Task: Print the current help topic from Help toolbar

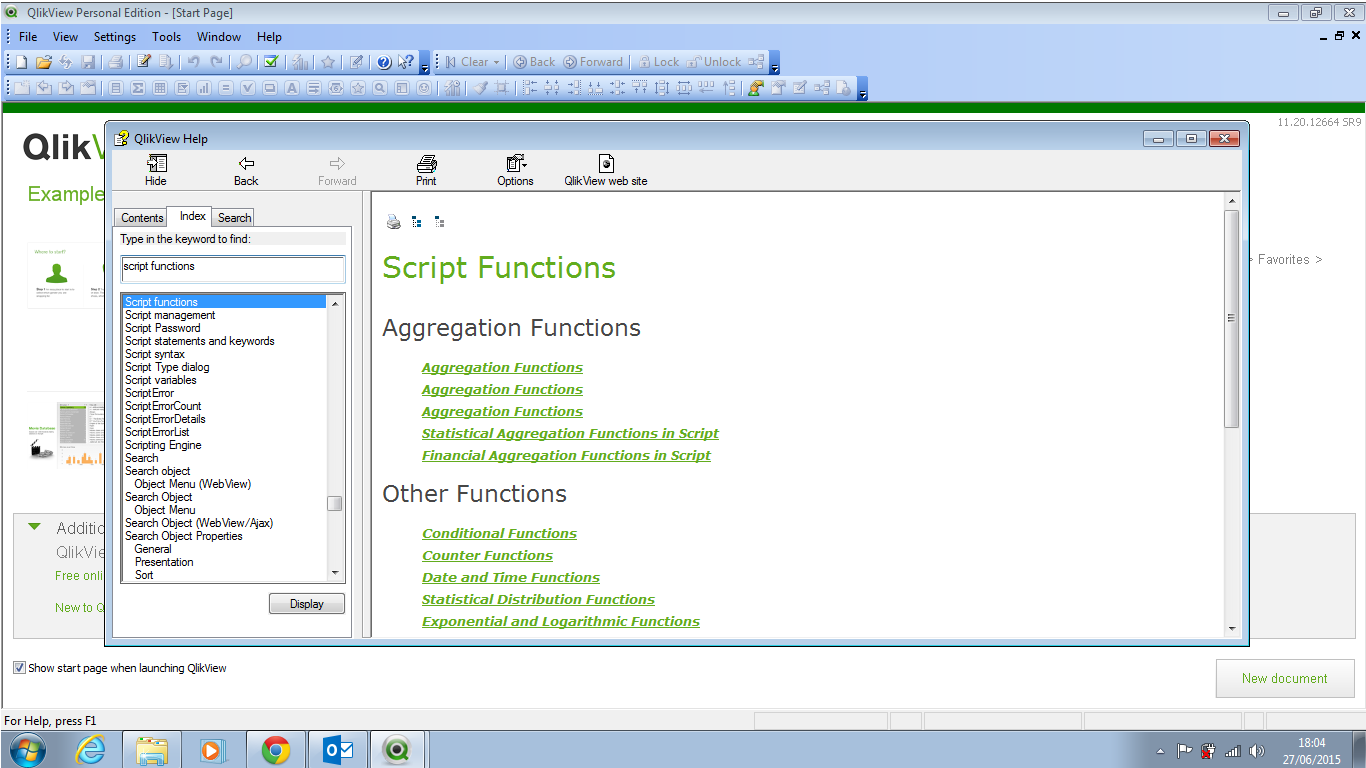Action: click(x=426, y=170)
